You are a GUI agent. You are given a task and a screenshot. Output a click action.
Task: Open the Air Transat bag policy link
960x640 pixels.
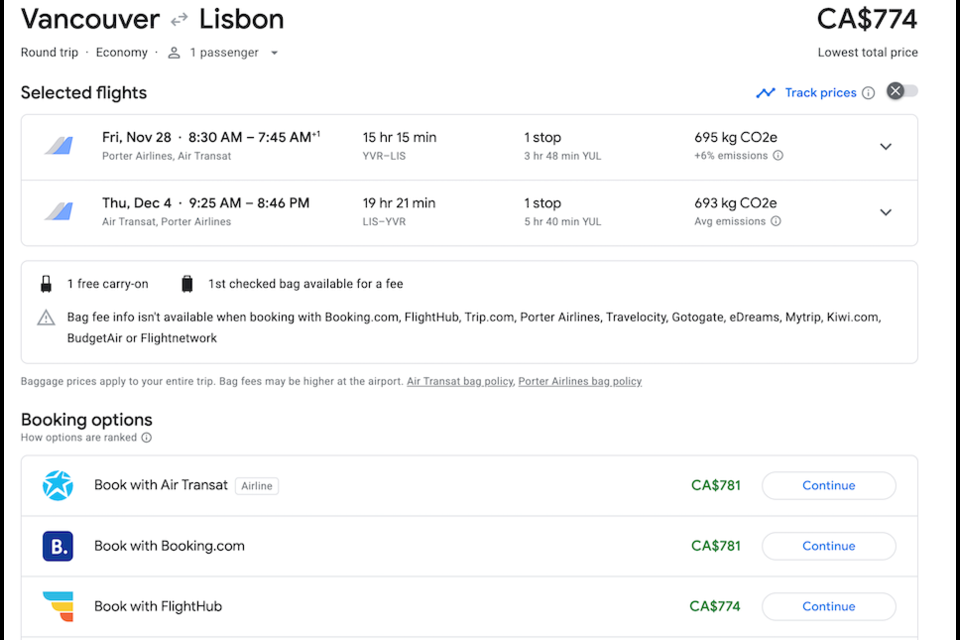pos(460,382)
